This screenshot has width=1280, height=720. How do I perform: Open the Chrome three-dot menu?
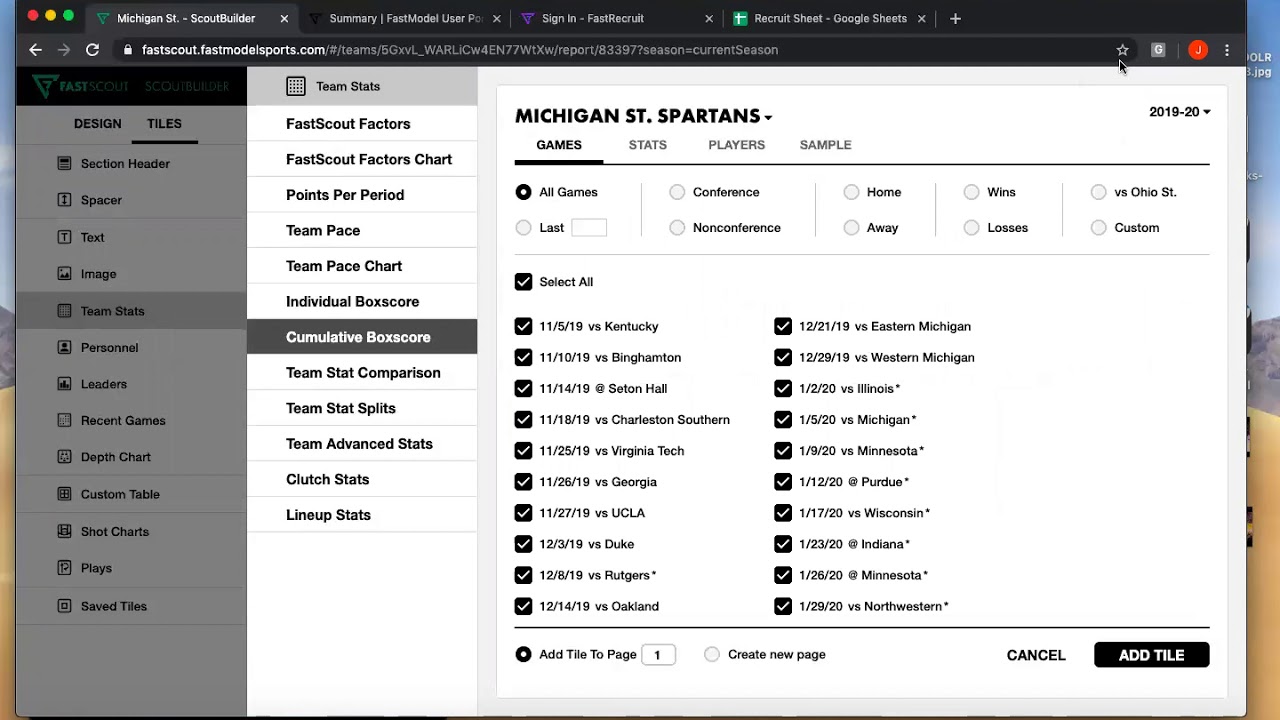click(1227, 50)
